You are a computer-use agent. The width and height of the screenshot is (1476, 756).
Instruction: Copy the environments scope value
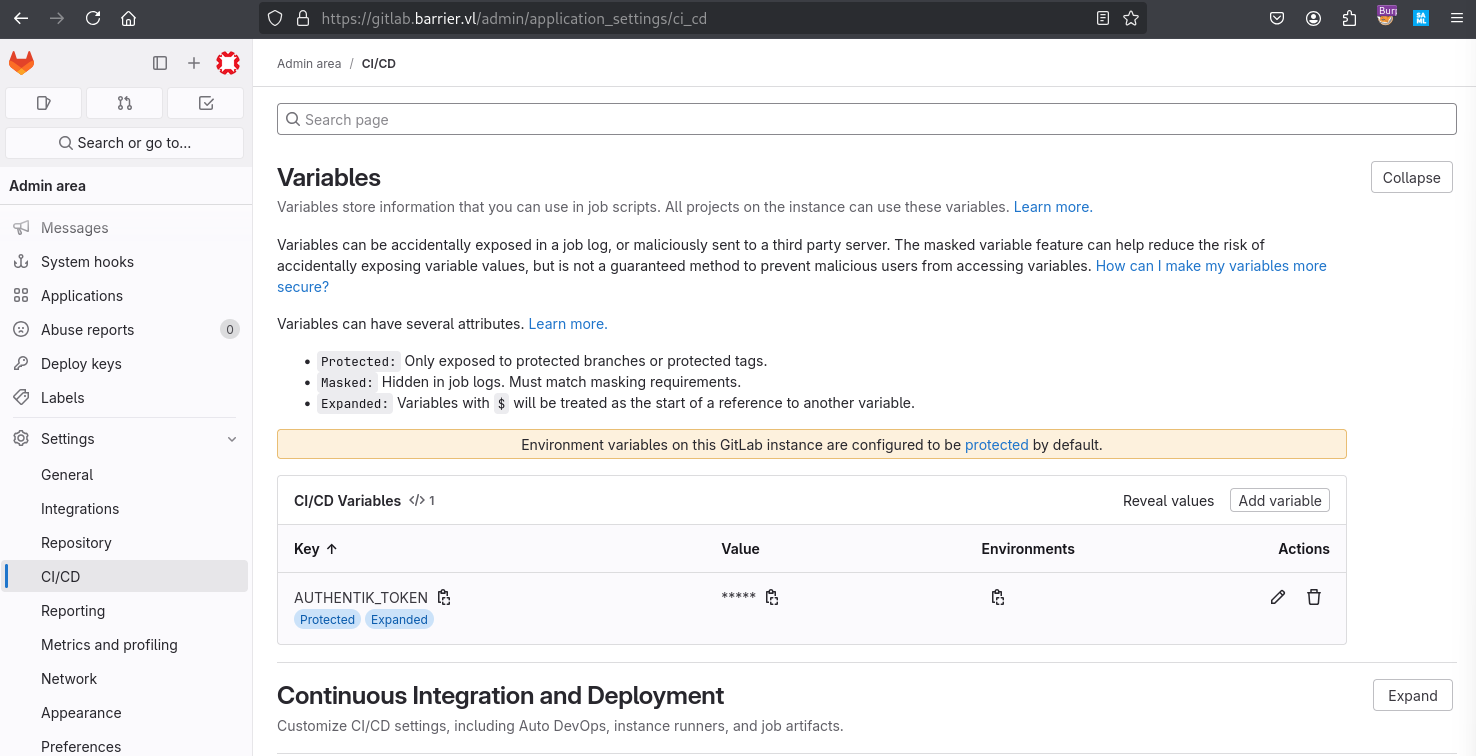click(x=998, y=597)
